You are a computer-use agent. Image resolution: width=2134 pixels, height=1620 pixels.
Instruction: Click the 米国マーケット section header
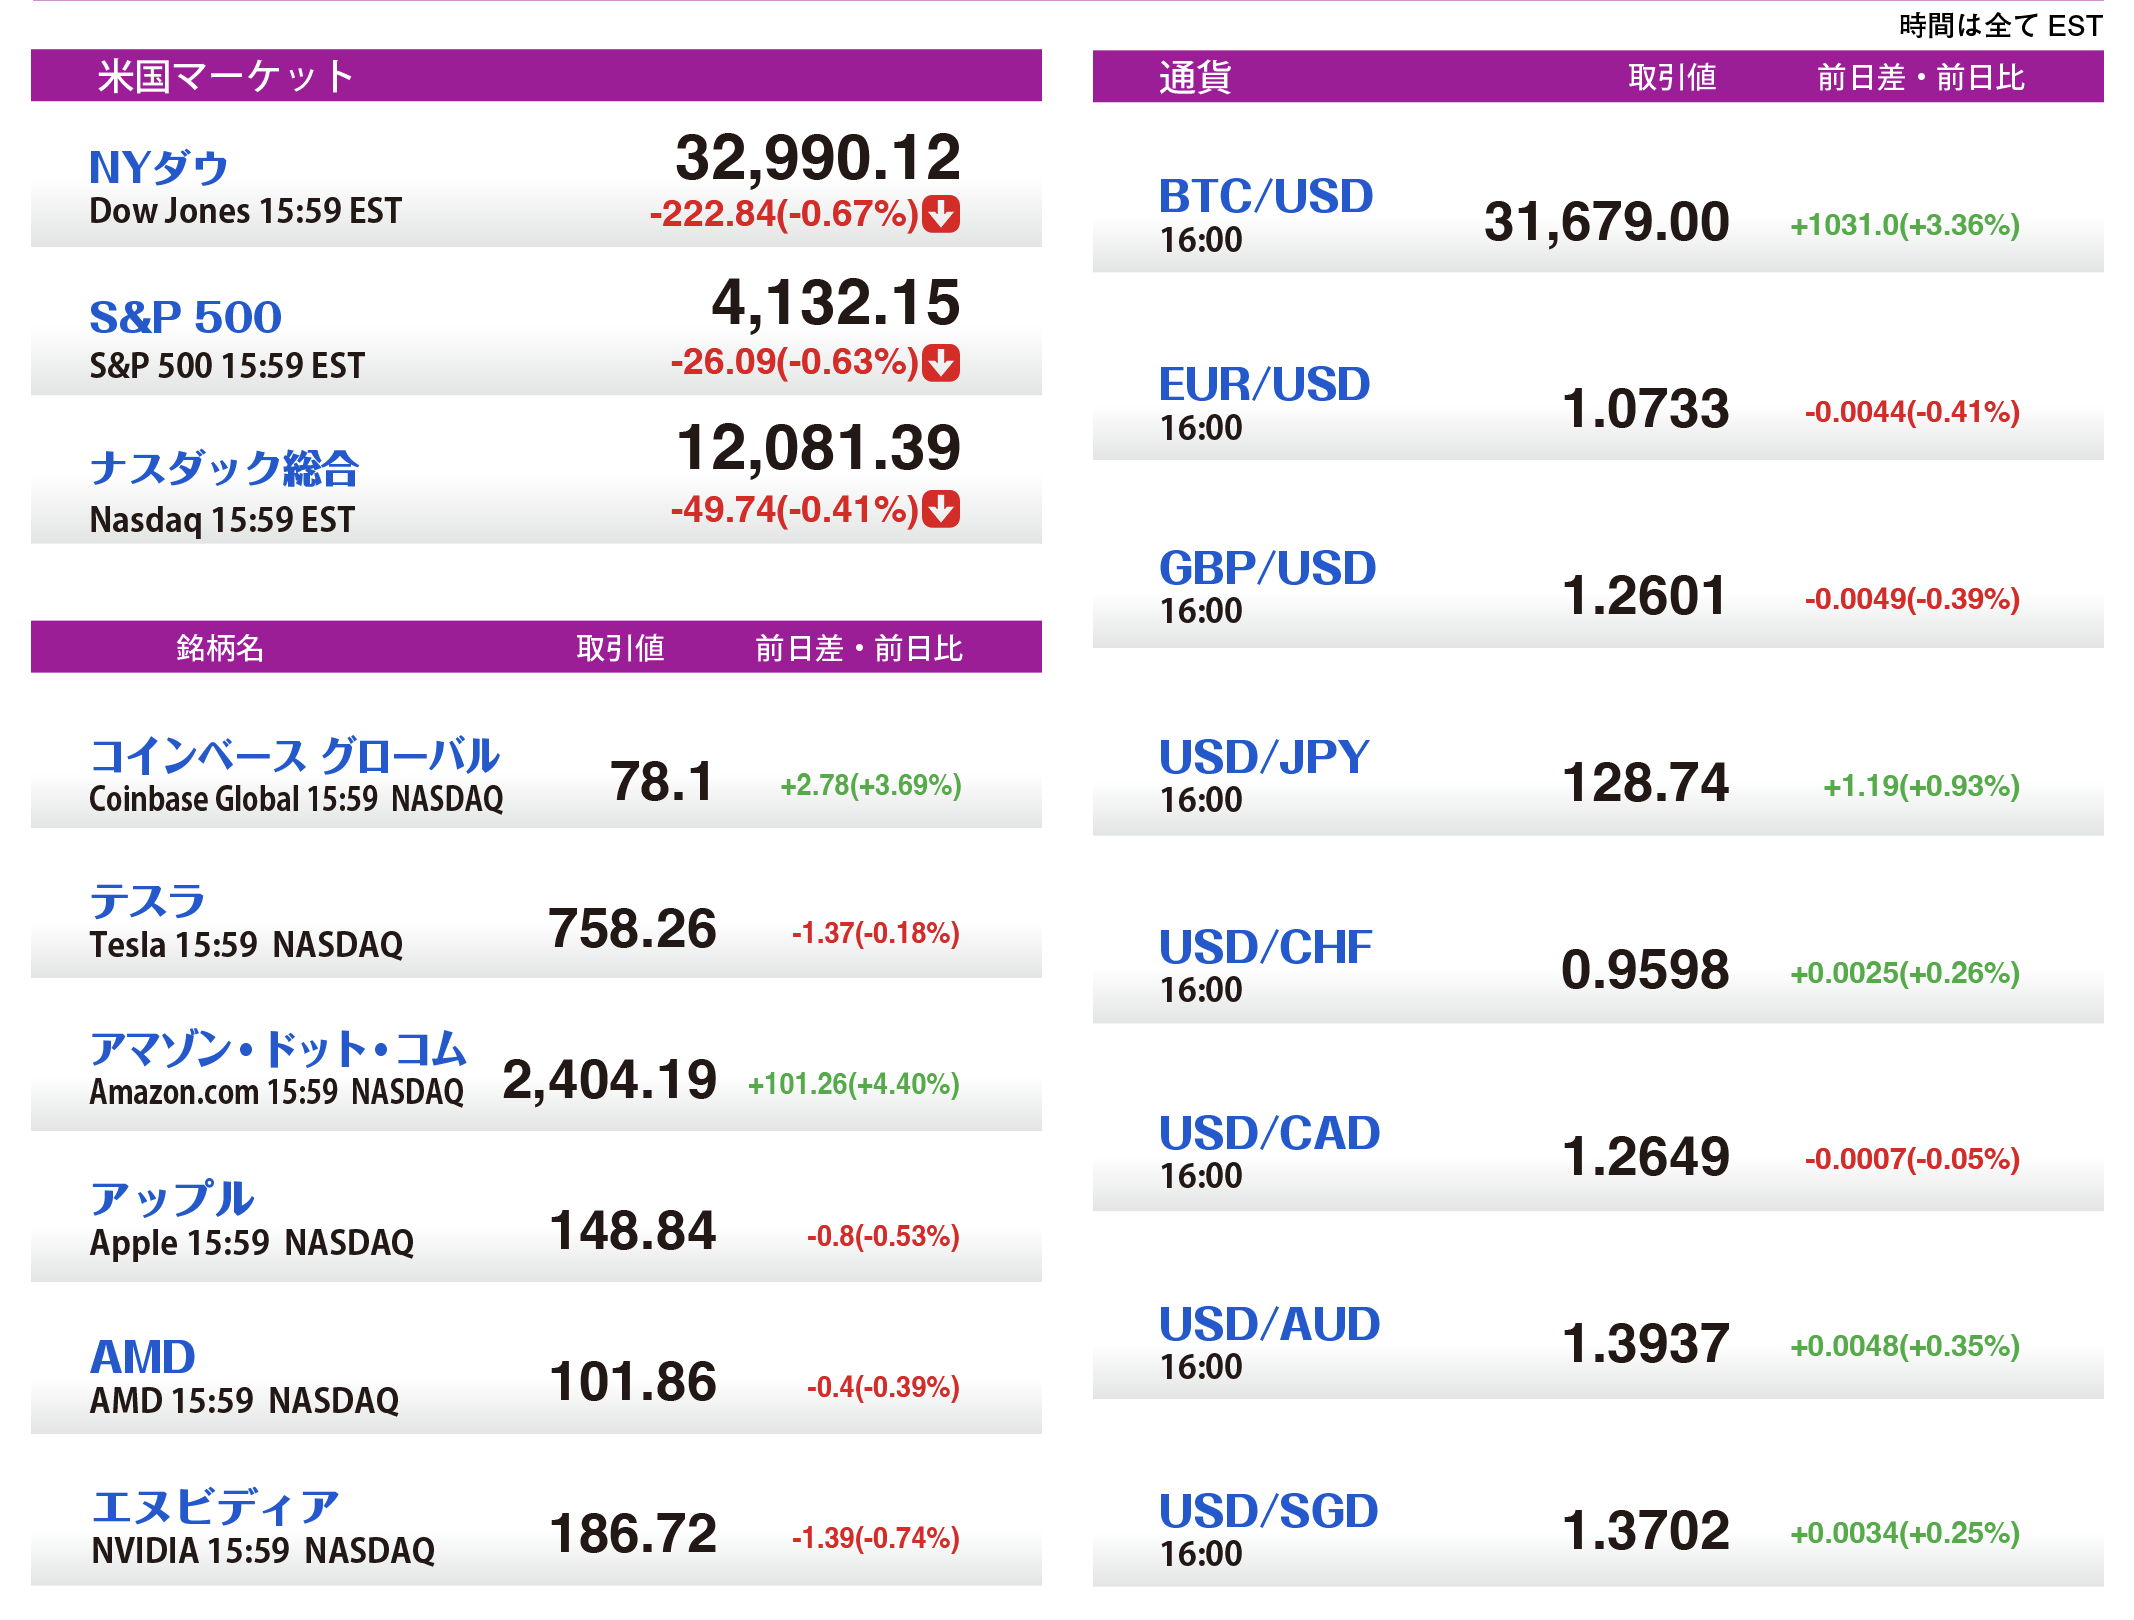pos(225,76)
